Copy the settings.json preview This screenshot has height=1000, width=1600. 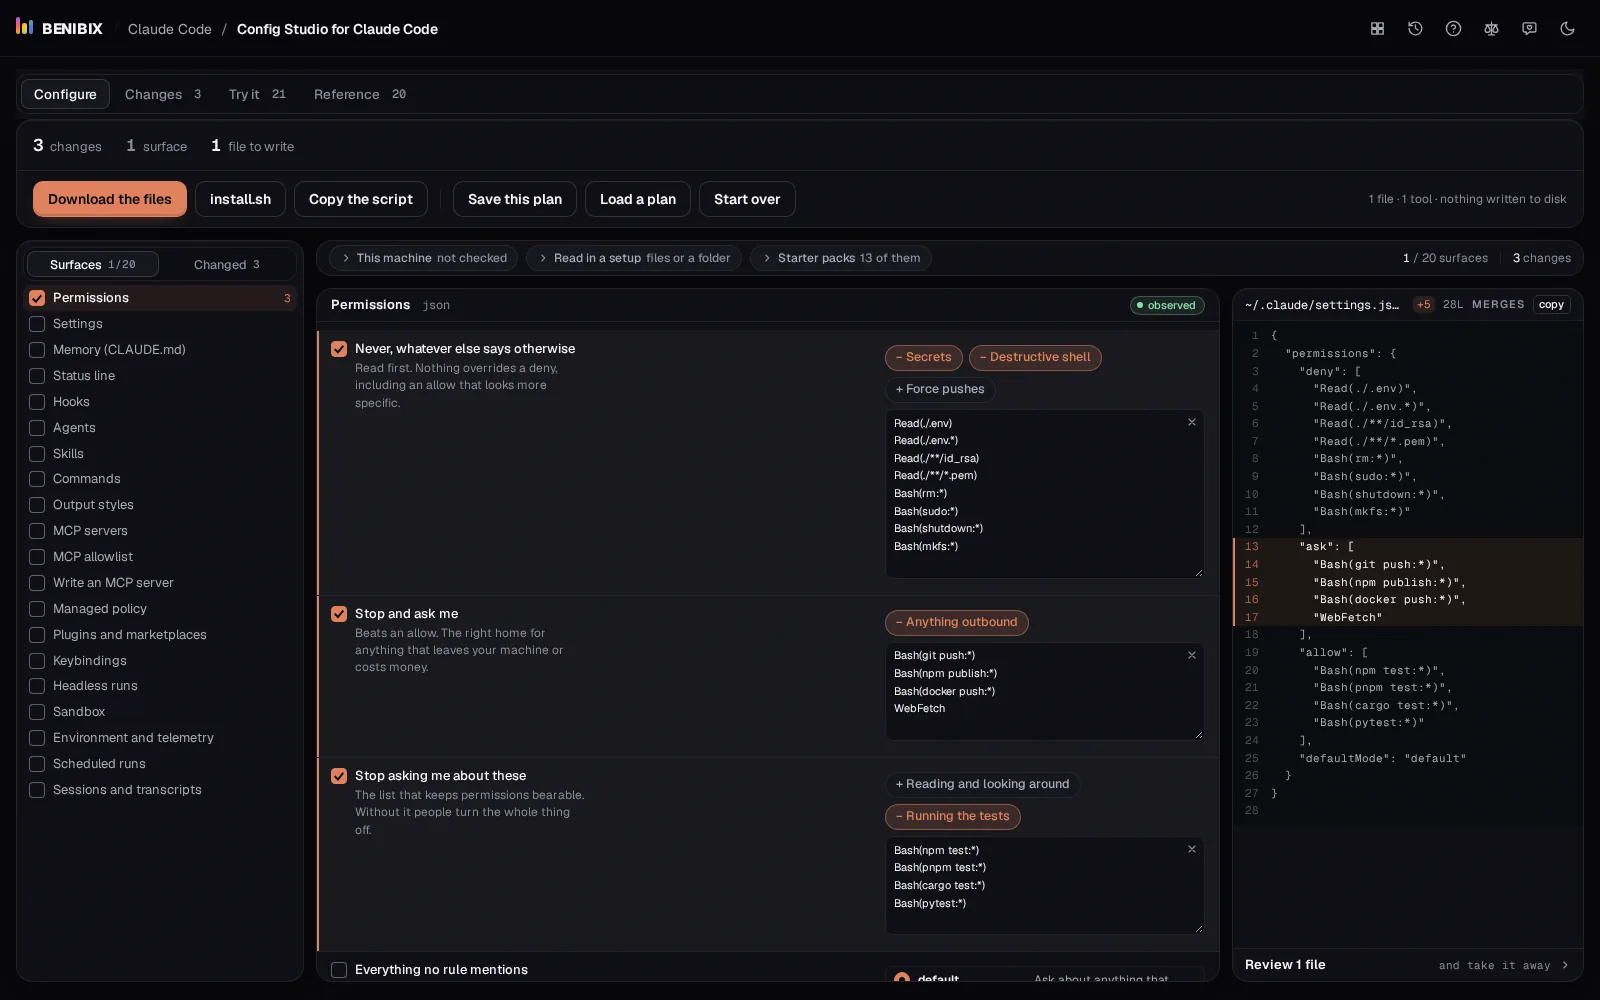(x=1551, y=305)
